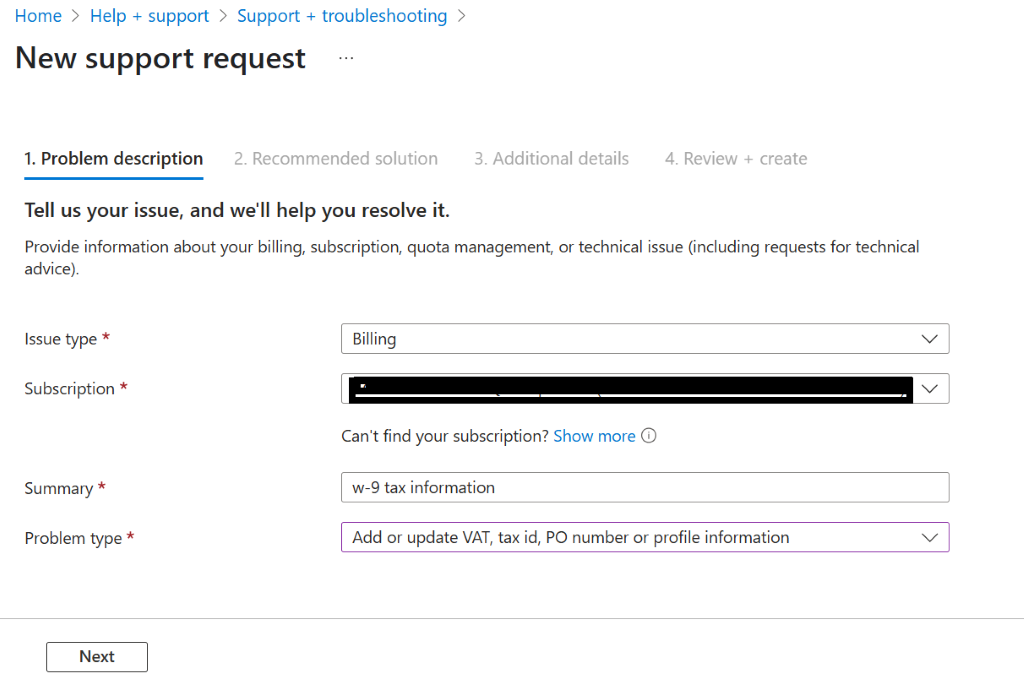Open the Review + create tab

(736, 159)
